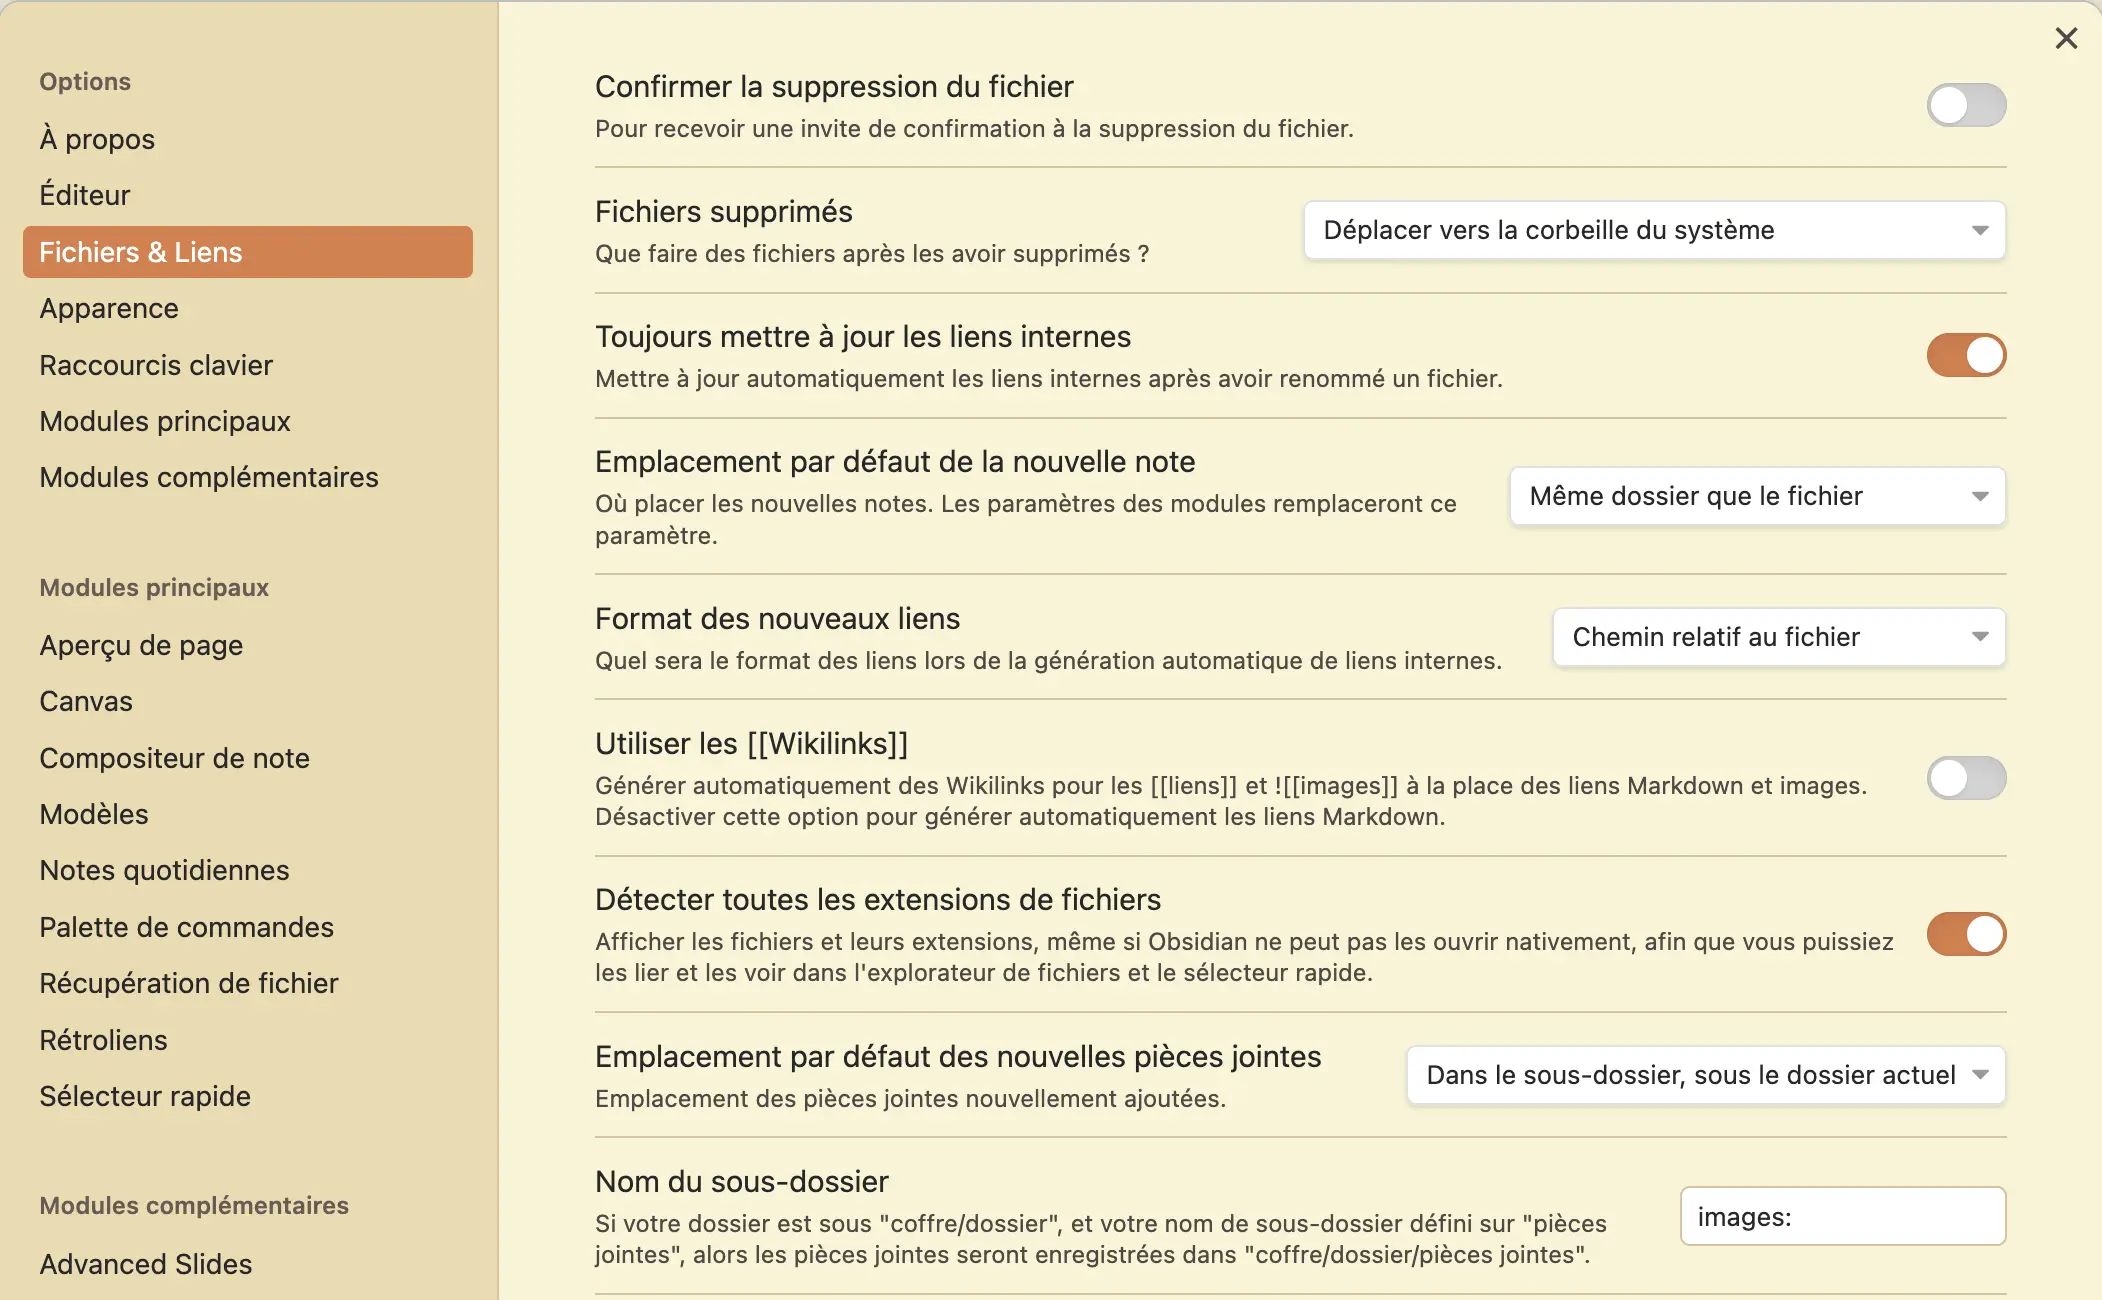Open the Format des nouveaux liens dropdown
This screenshot has height=1300, width=2102.
pyautogui.click(x=1778, y=638)
